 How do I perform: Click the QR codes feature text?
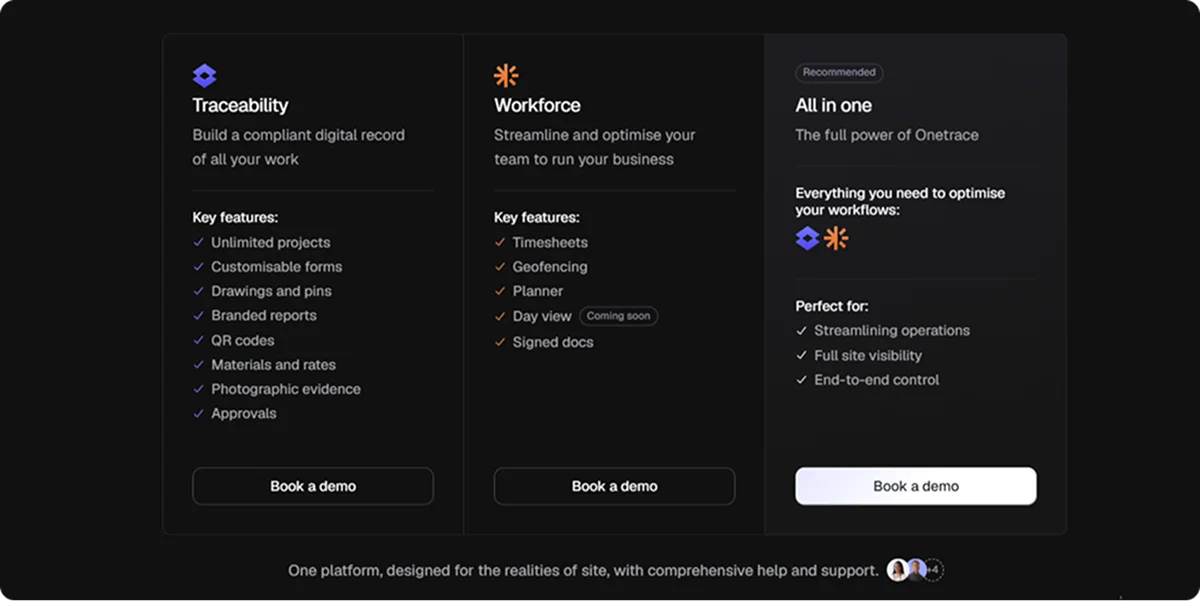coord(243,340)
